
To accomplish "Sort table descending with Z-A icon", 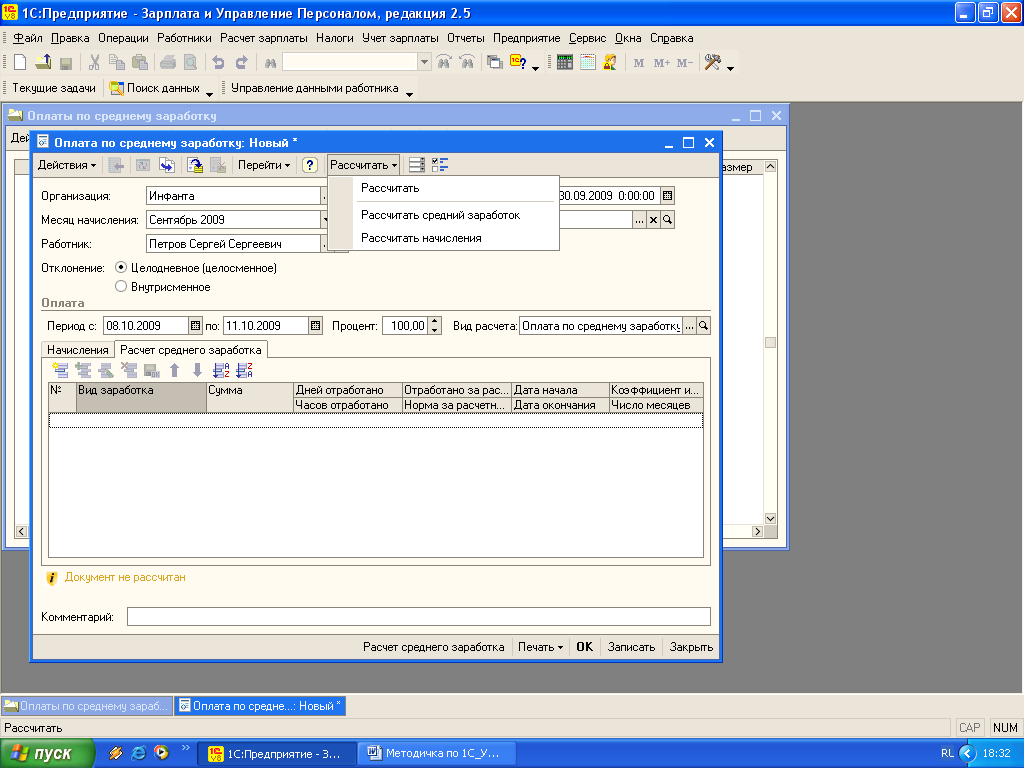I will (244, 370).
